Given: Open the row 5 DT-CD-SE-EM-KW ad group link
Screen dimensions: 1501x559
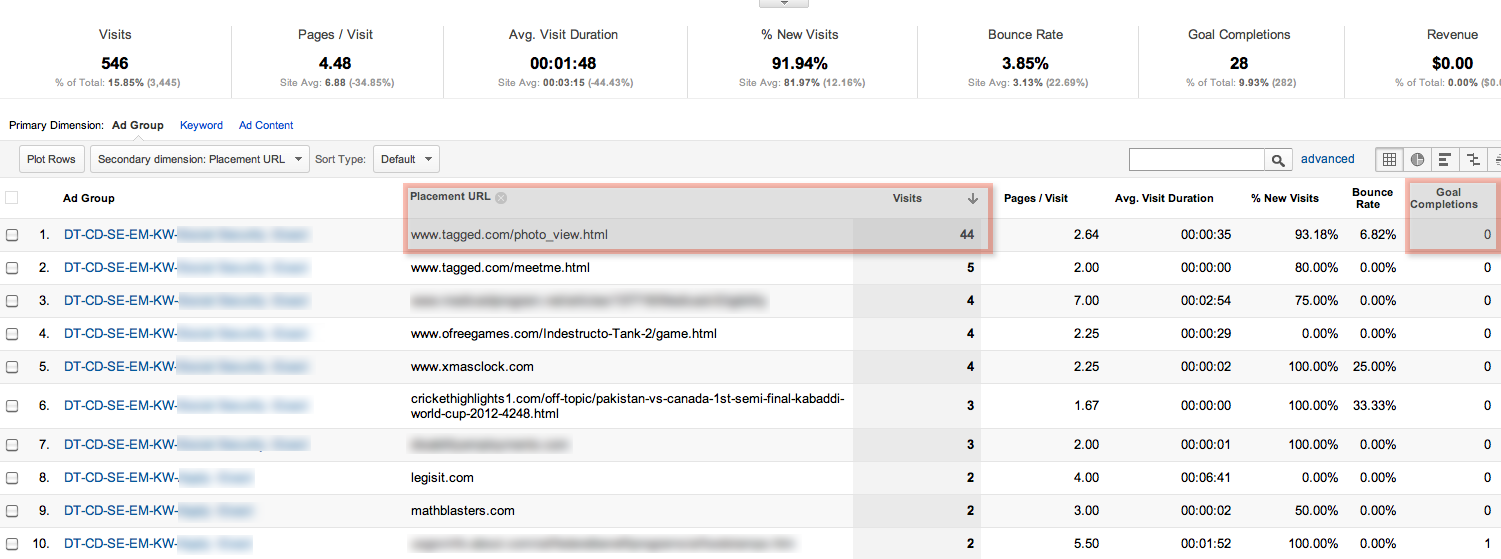Looking at the screenshot, I should (x=186, y=367).
